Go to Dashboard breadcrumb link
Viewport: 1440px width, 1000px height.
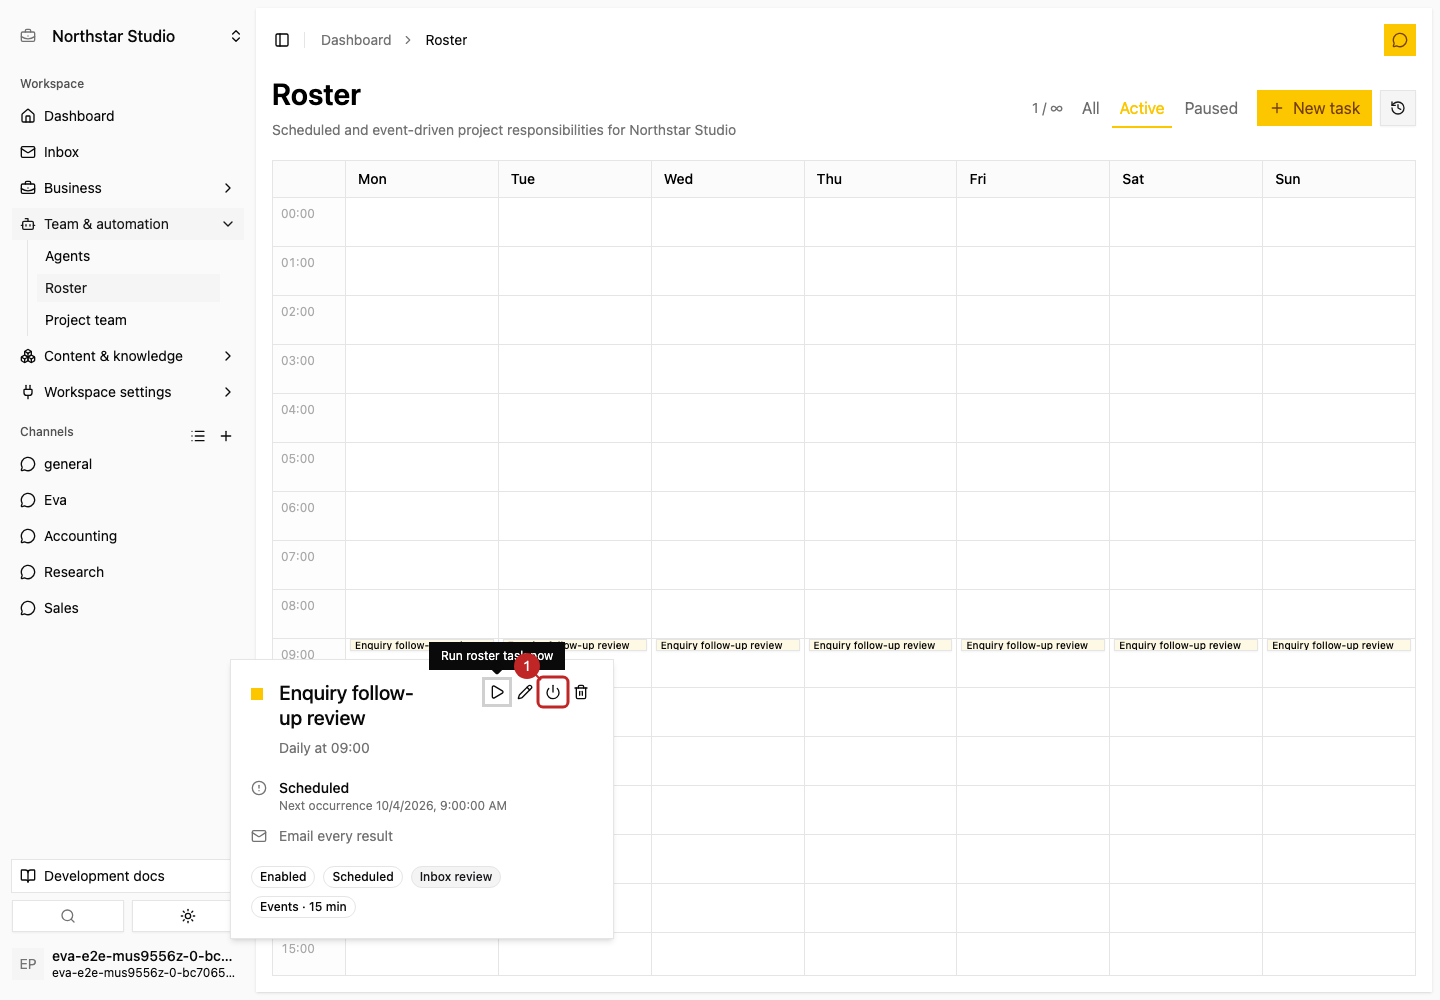click(356, 40)
